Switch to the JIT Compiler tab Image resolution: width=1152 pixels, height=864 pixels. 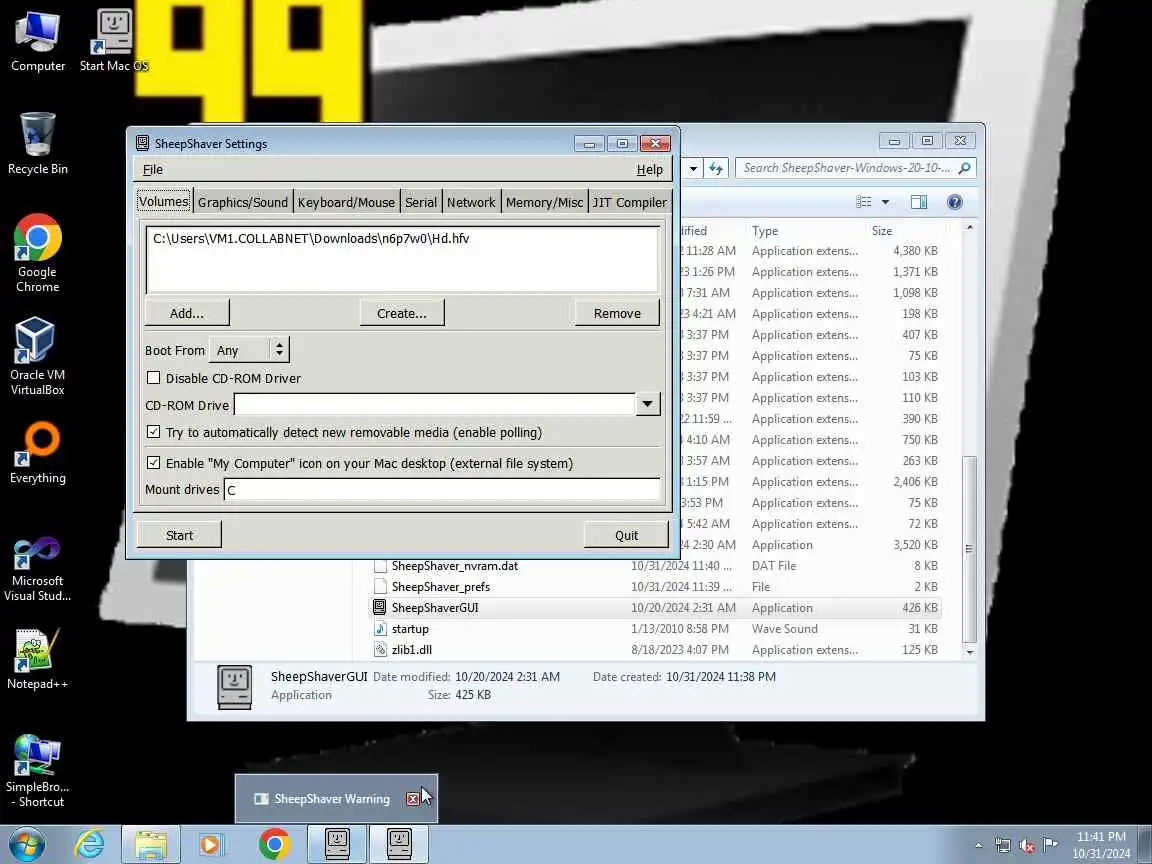click(630, 202)
